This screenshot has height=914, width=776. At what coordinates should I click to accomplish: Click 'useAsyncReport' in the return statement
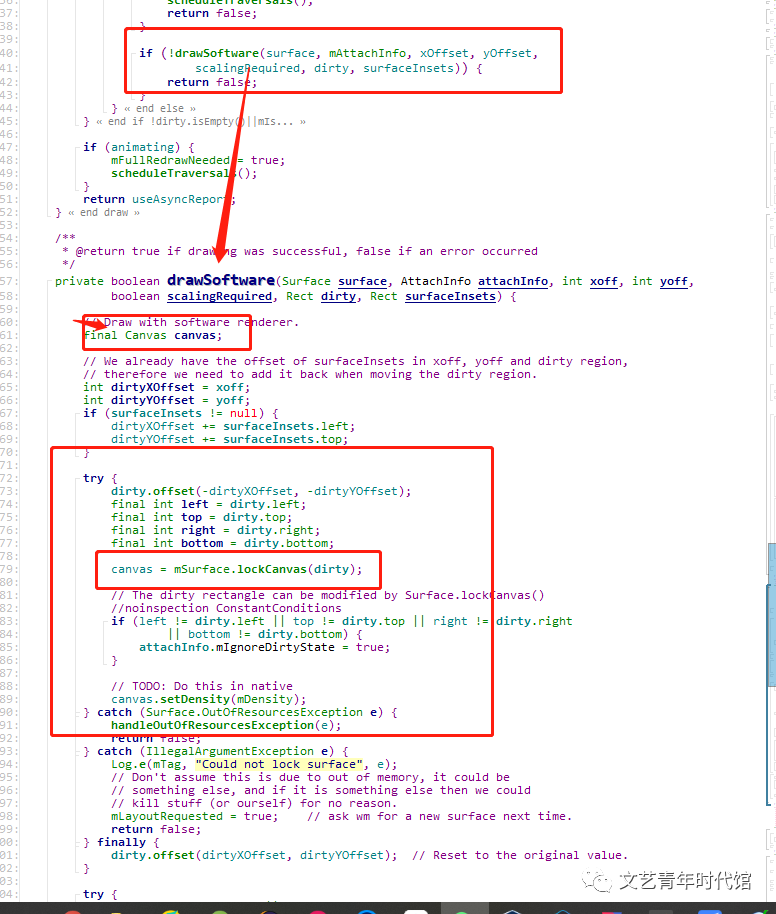tap(181, 199)
